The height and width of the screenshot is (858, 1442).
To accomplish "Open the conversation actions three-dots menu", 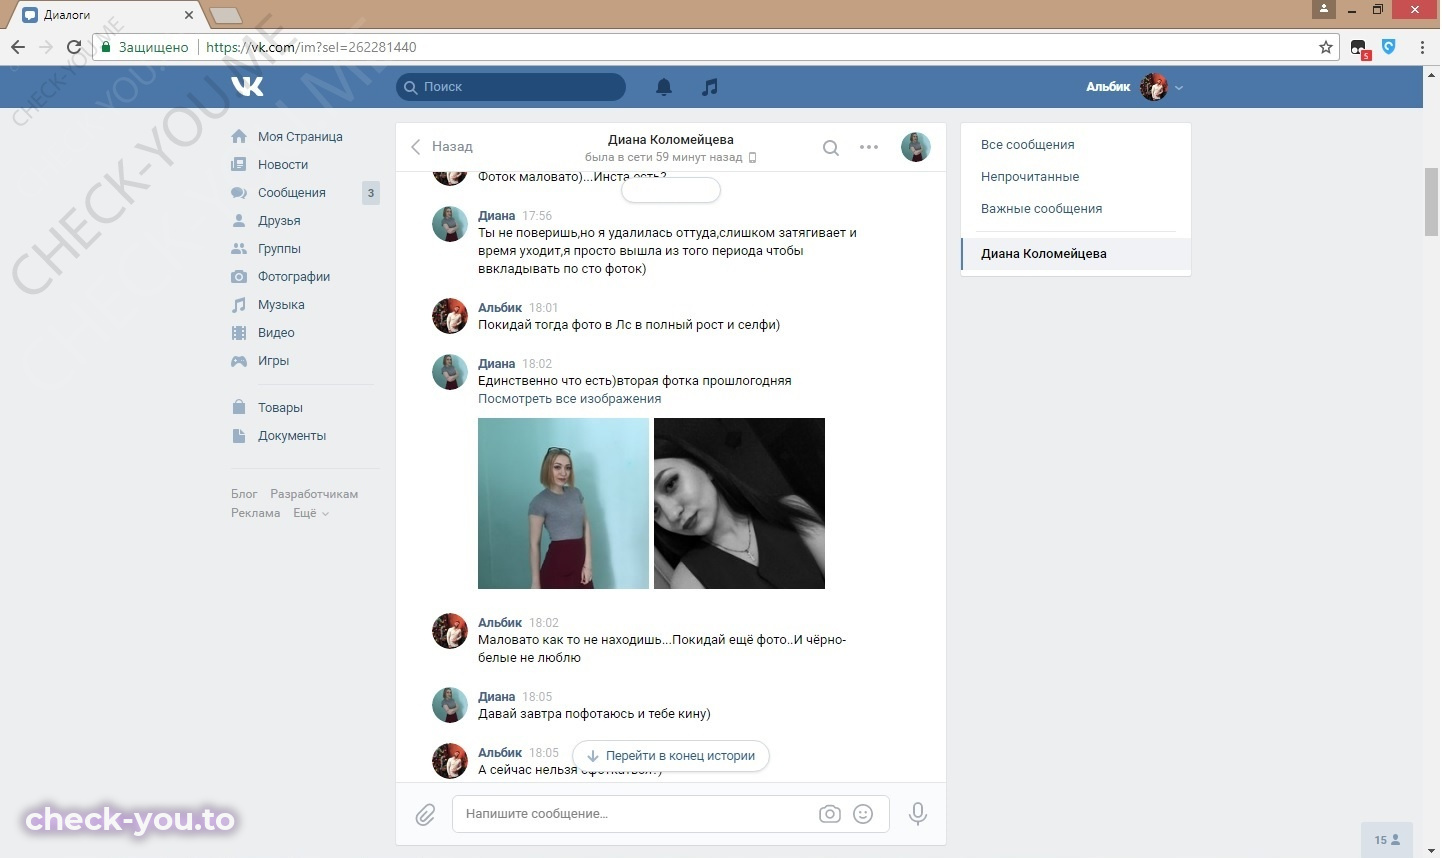I will click(x=869, y=147).
